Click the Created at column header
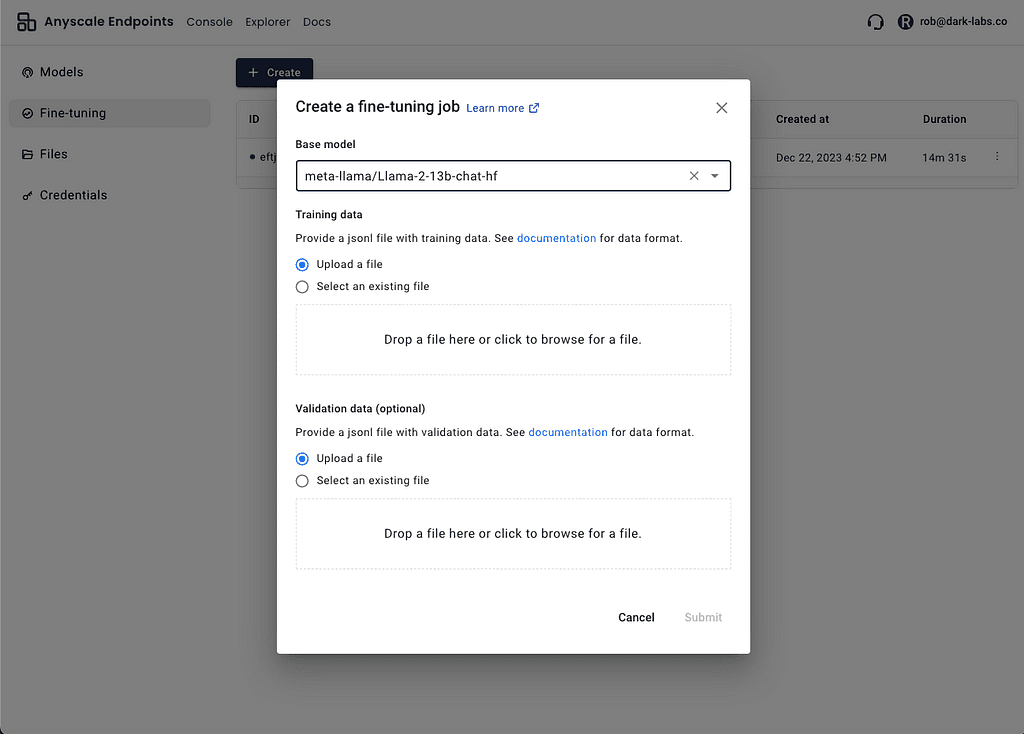 (x=802, y=120)
